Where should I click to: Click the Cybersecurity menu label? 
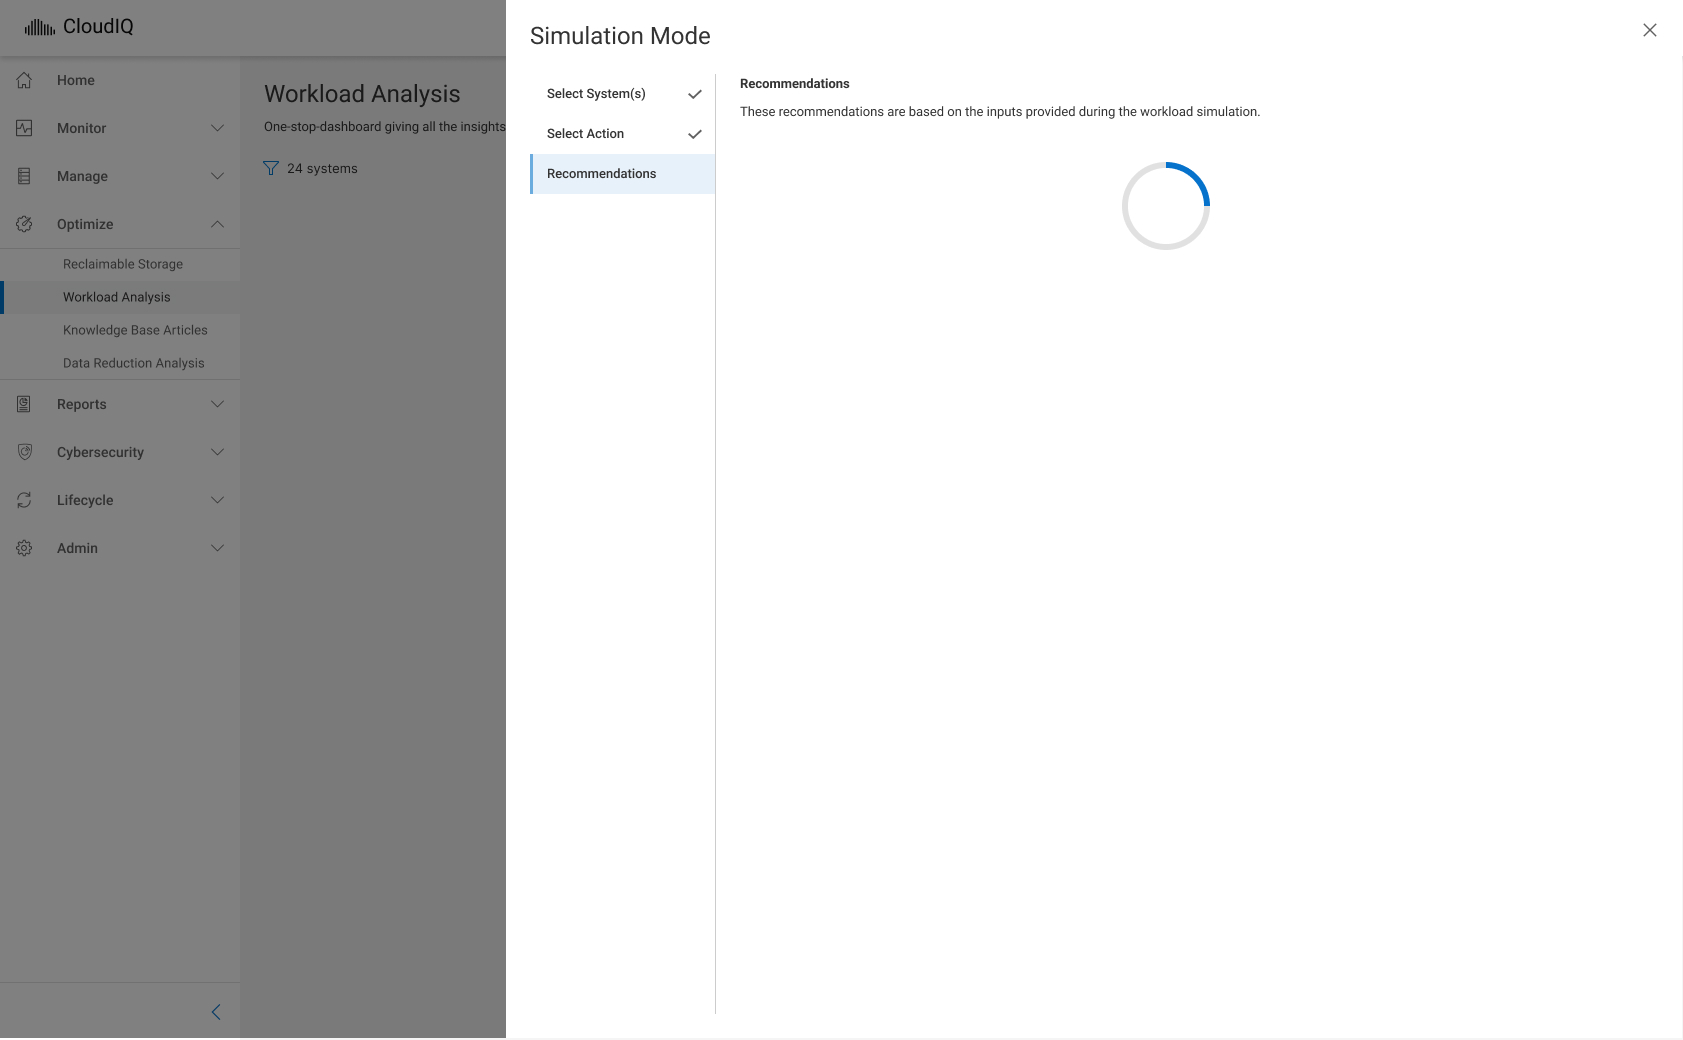[x=100, y=452]
